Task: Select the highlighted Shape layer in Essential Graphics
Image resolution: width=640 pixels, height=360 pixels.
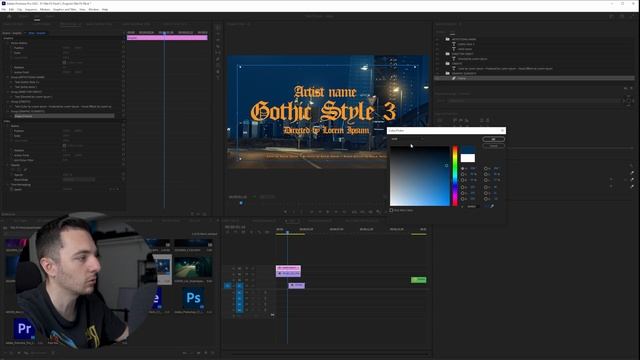Action: click(x=535, y=78)
